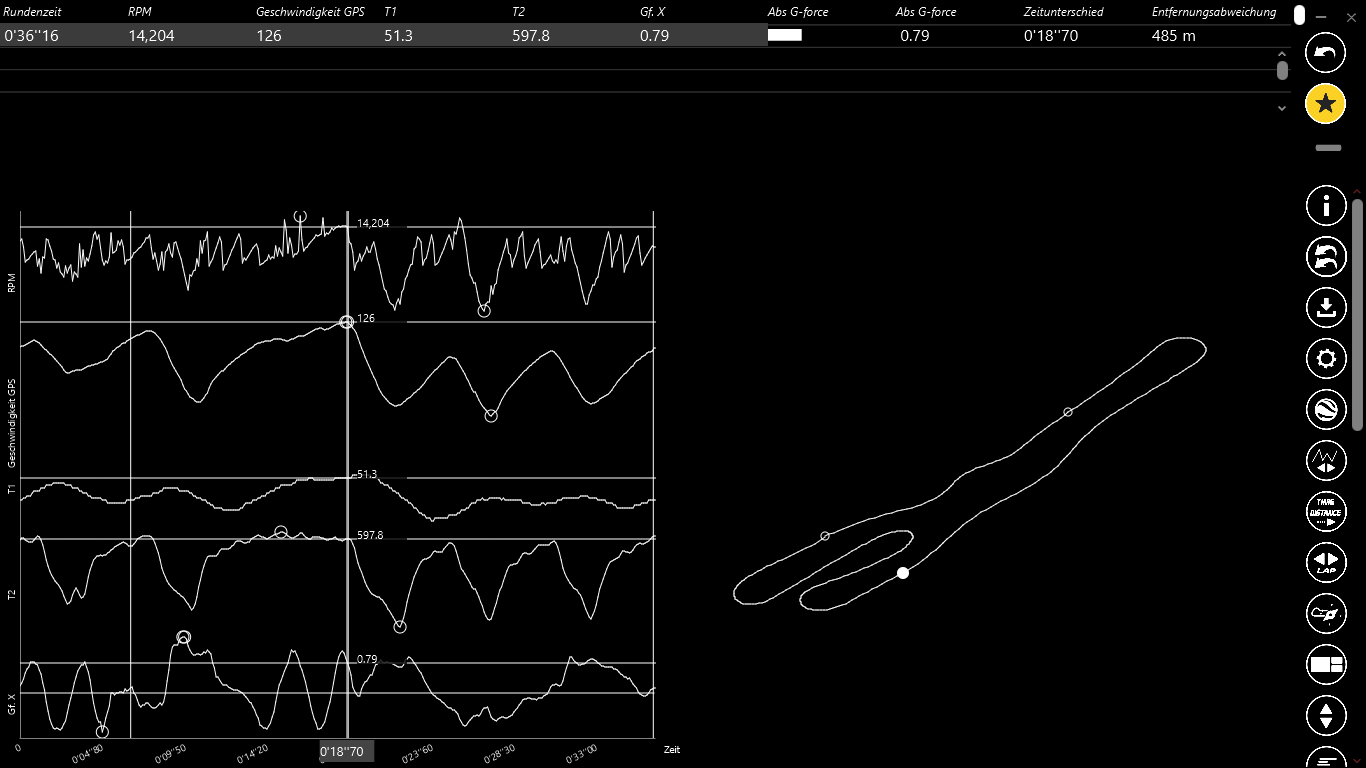Click the track compass orientation icon
The image size is (1366, 768).
1326,613
